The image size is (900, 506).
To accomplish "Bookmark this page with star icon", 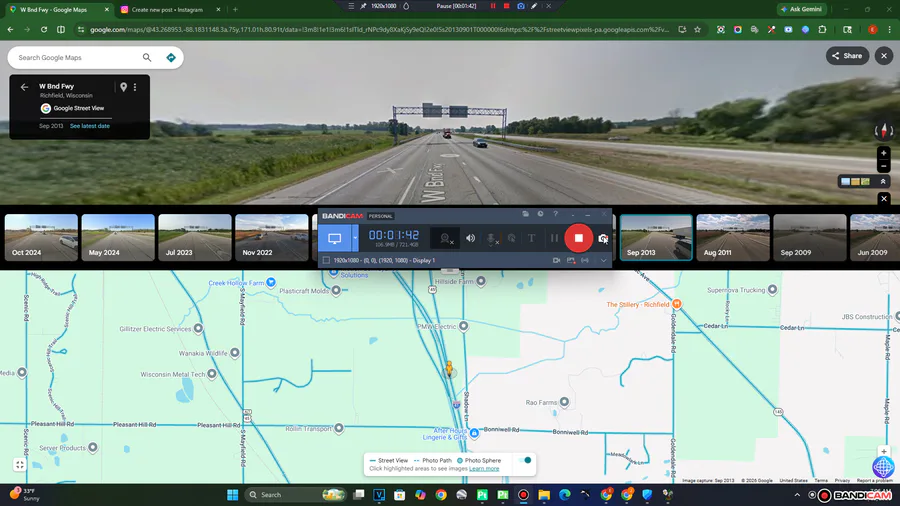I will click(x=697, y=29).
